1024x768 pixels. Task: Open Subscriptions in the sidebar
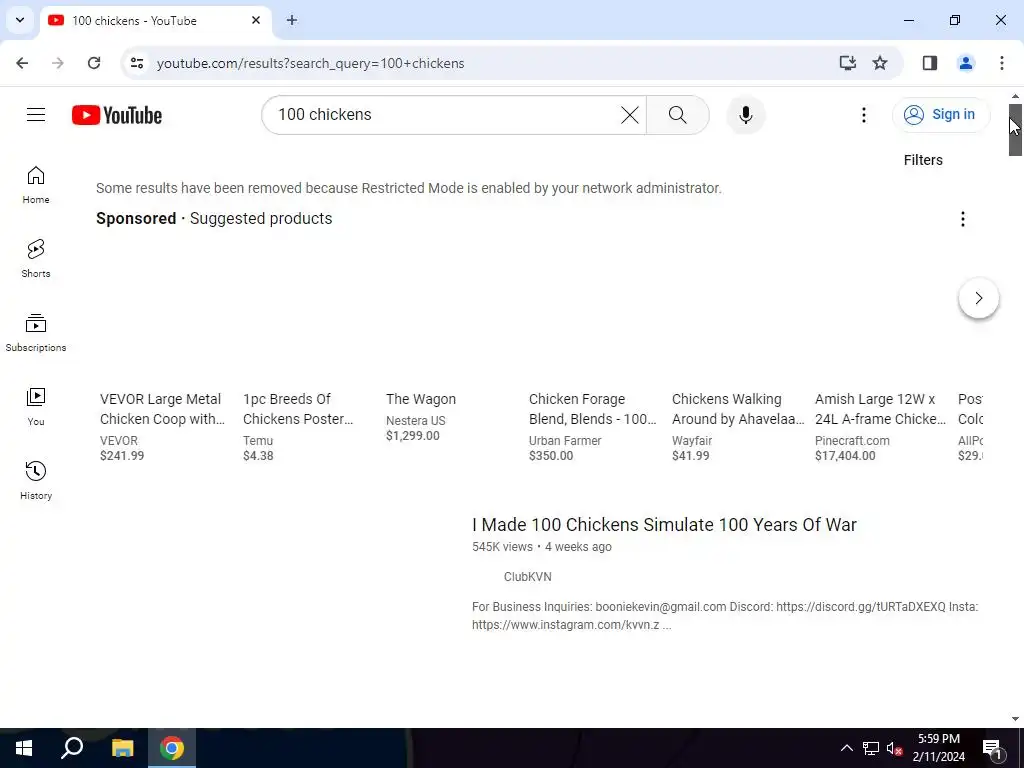click(36, 332)
